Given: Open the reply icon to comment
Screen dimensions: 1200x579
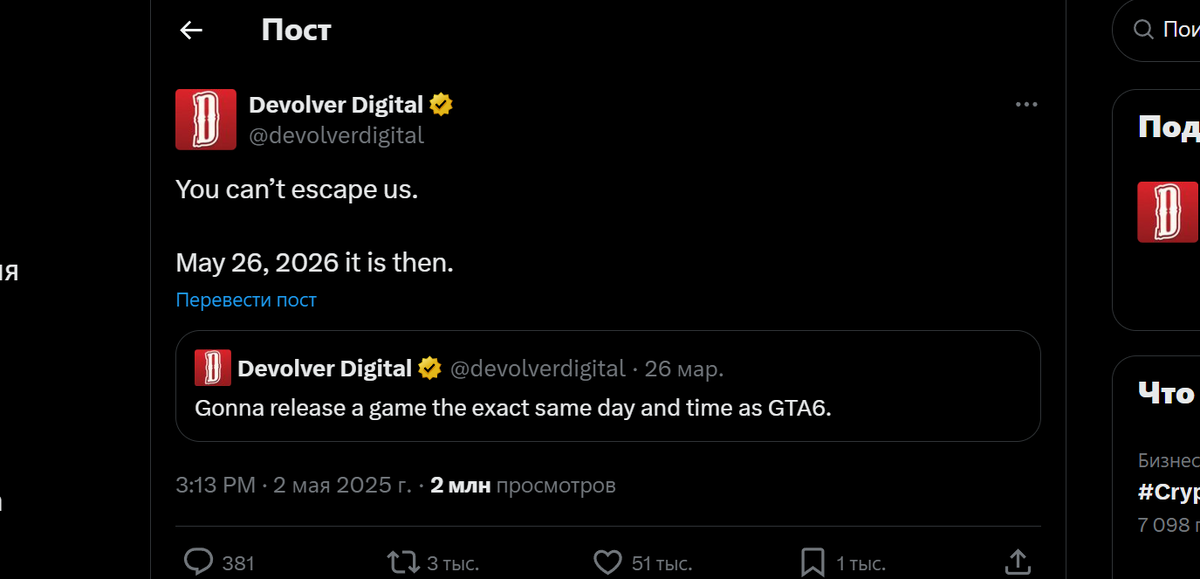Looking at the screenshot, I should [198, 562].
